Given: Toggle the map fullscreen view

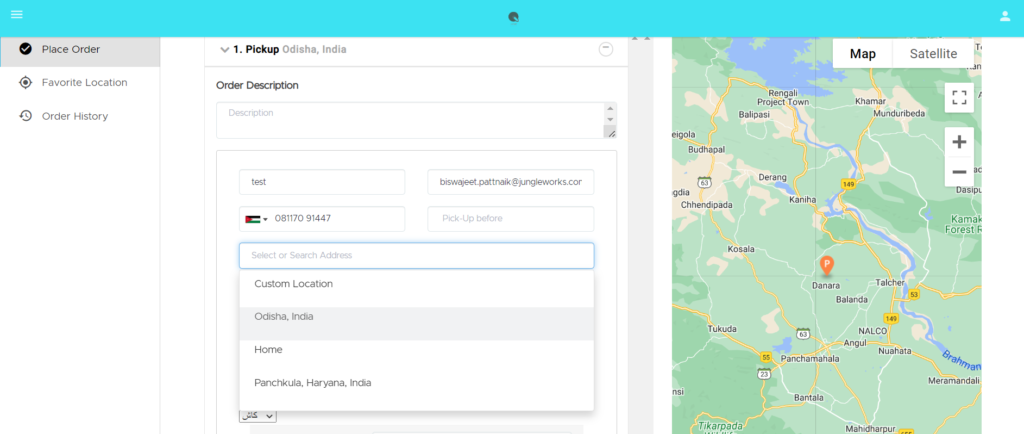Looking at the screenshot, I should 959,97.
